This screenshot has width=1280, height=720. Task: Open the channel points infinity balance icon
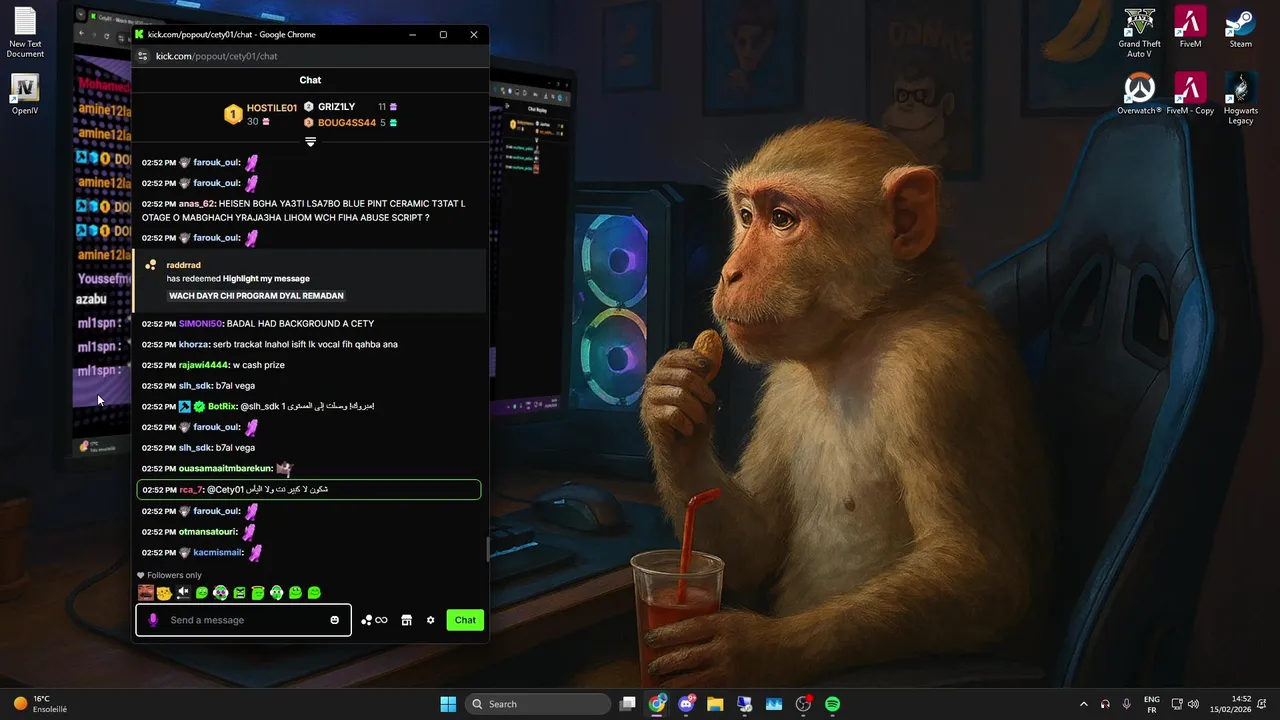374,620
